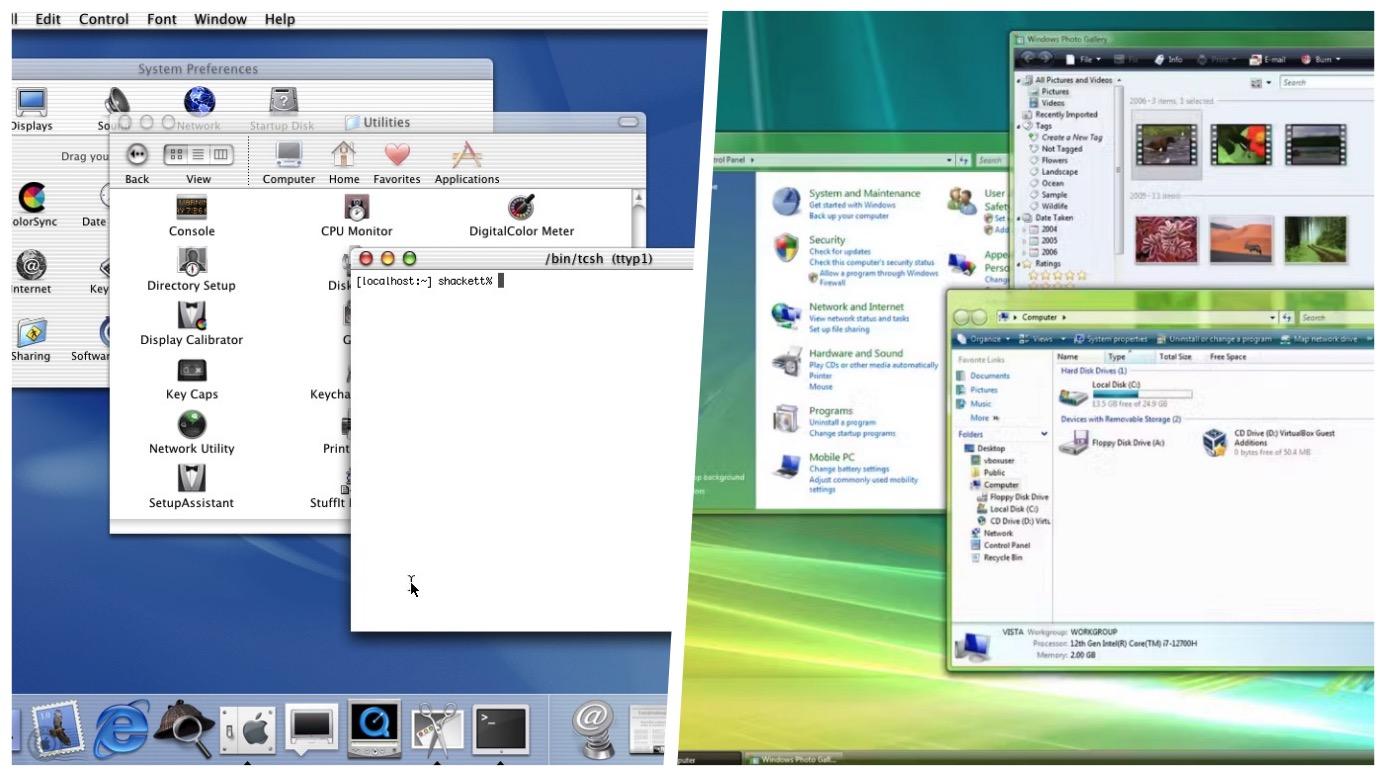Switch Utilities window to column view
Image resolution: width=1386 pixels, height=777 pixels.
[x=220, y=154]
